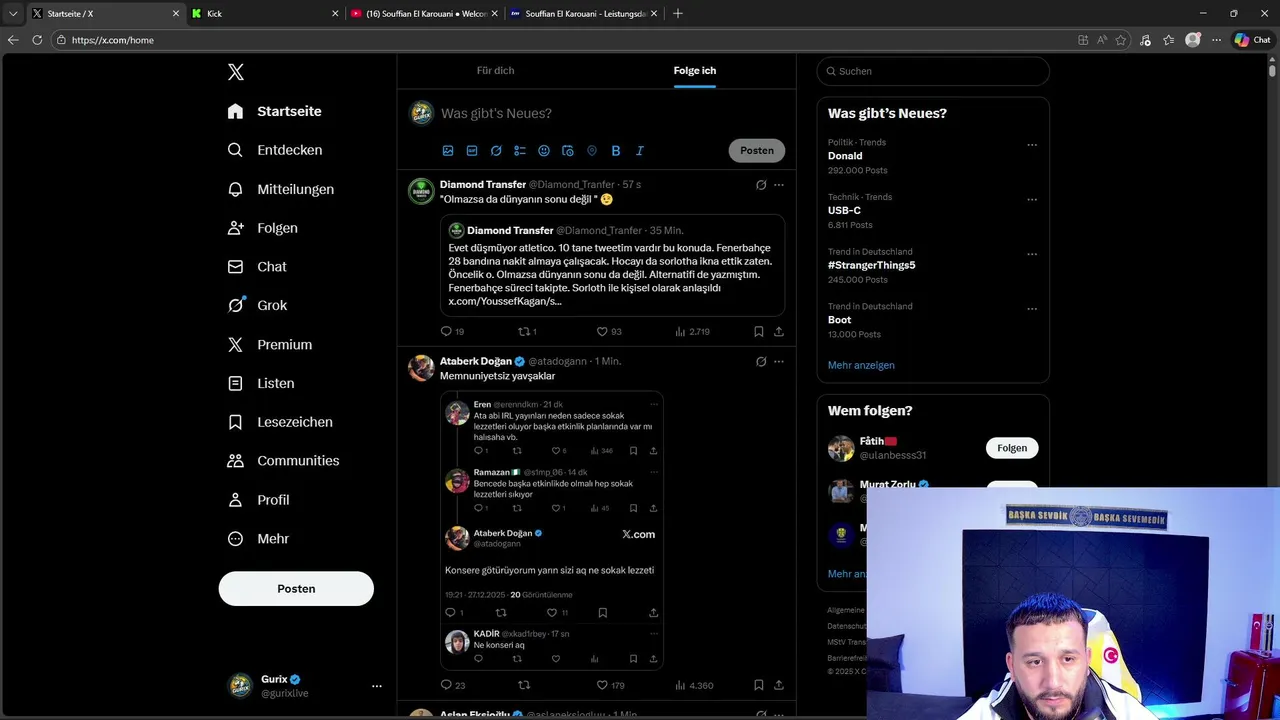Repost the Diamond Transfer post

(x=527, y=331)
